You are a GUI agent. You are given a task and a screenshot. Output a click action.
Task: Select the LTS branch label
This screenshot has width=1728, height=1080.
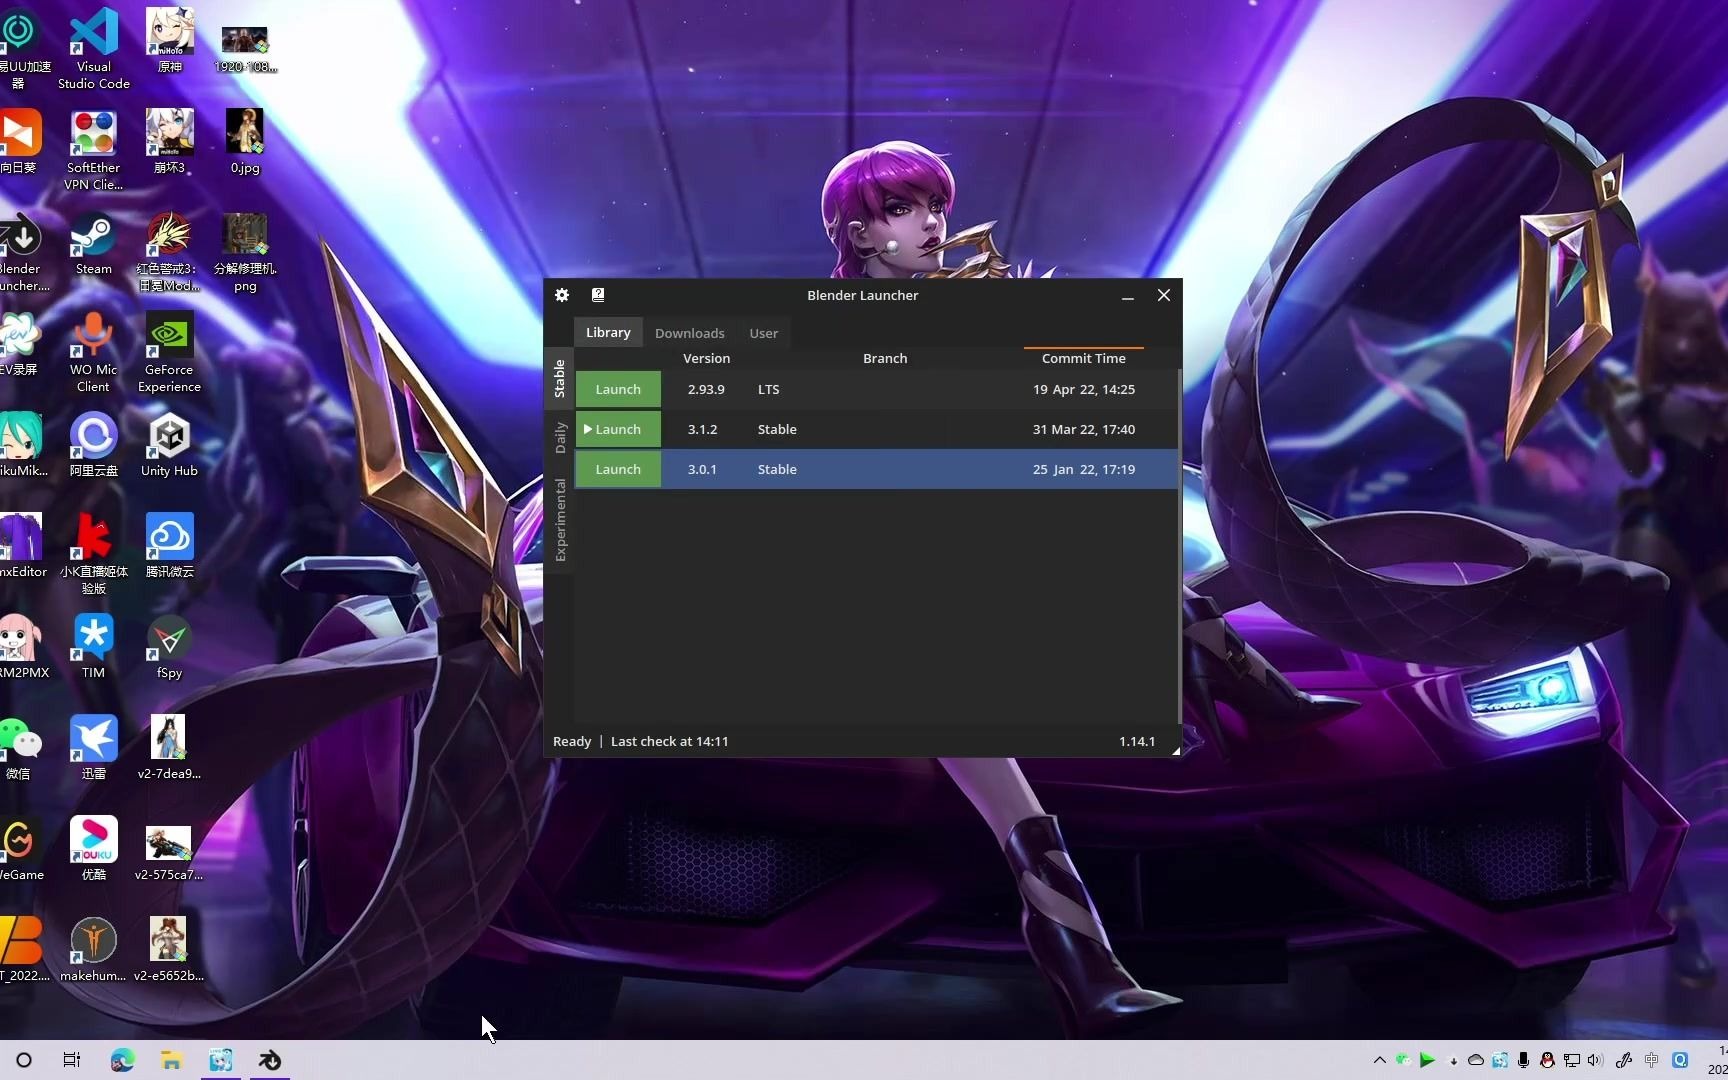tap(768, 389)
